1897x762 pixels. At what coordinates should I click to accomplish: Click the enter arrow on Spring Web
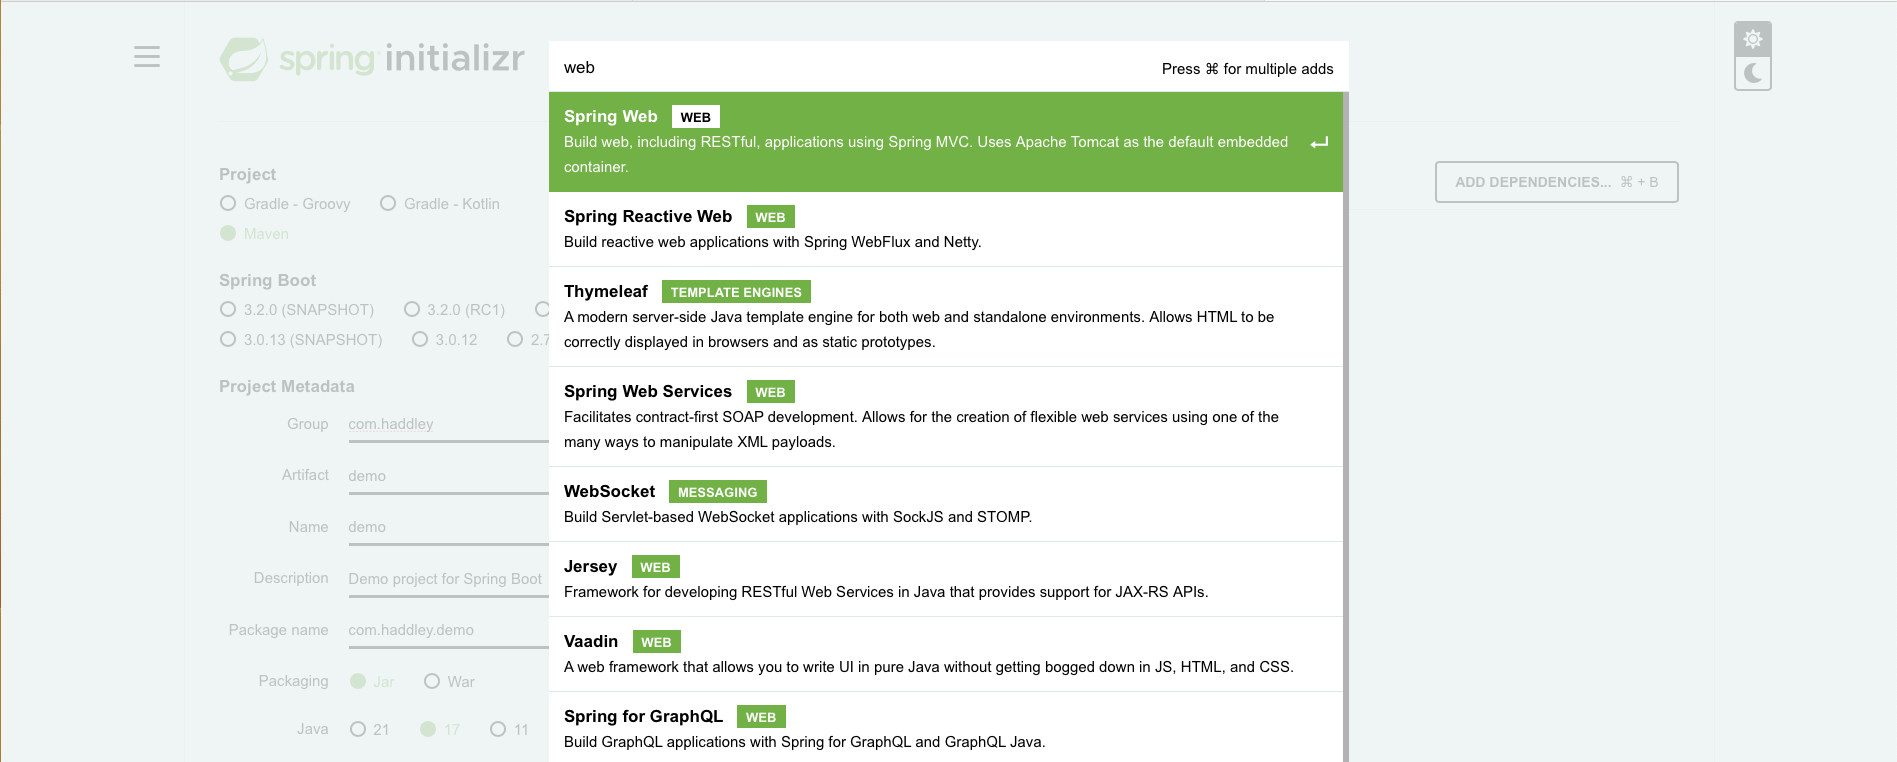point(1319,143)
